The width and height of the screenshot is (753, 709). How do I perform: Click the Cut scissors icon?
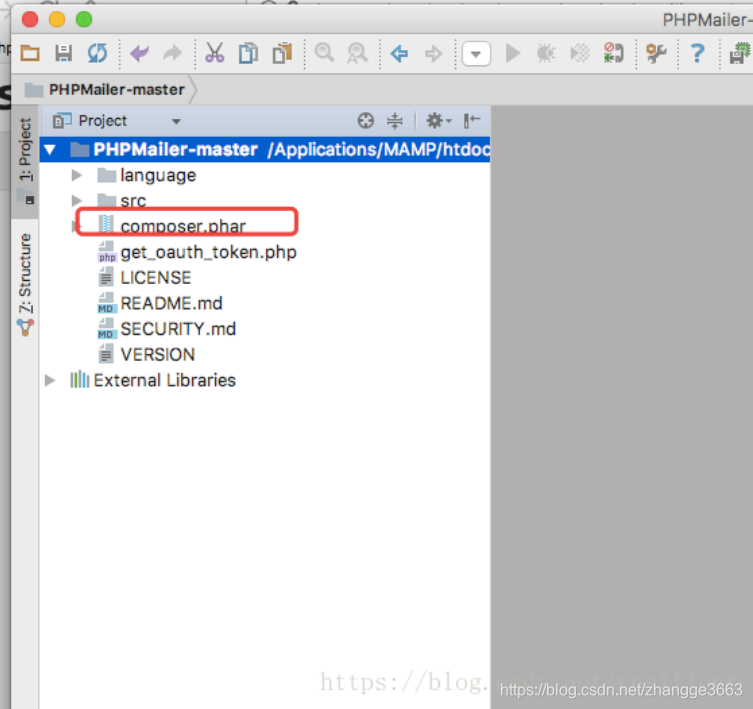click(215, 53)
